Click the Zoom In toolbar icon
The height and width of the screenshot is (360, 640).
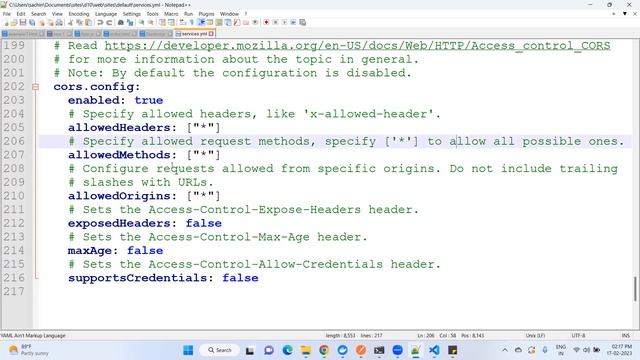pyautogui.click(x=141, y=22)
